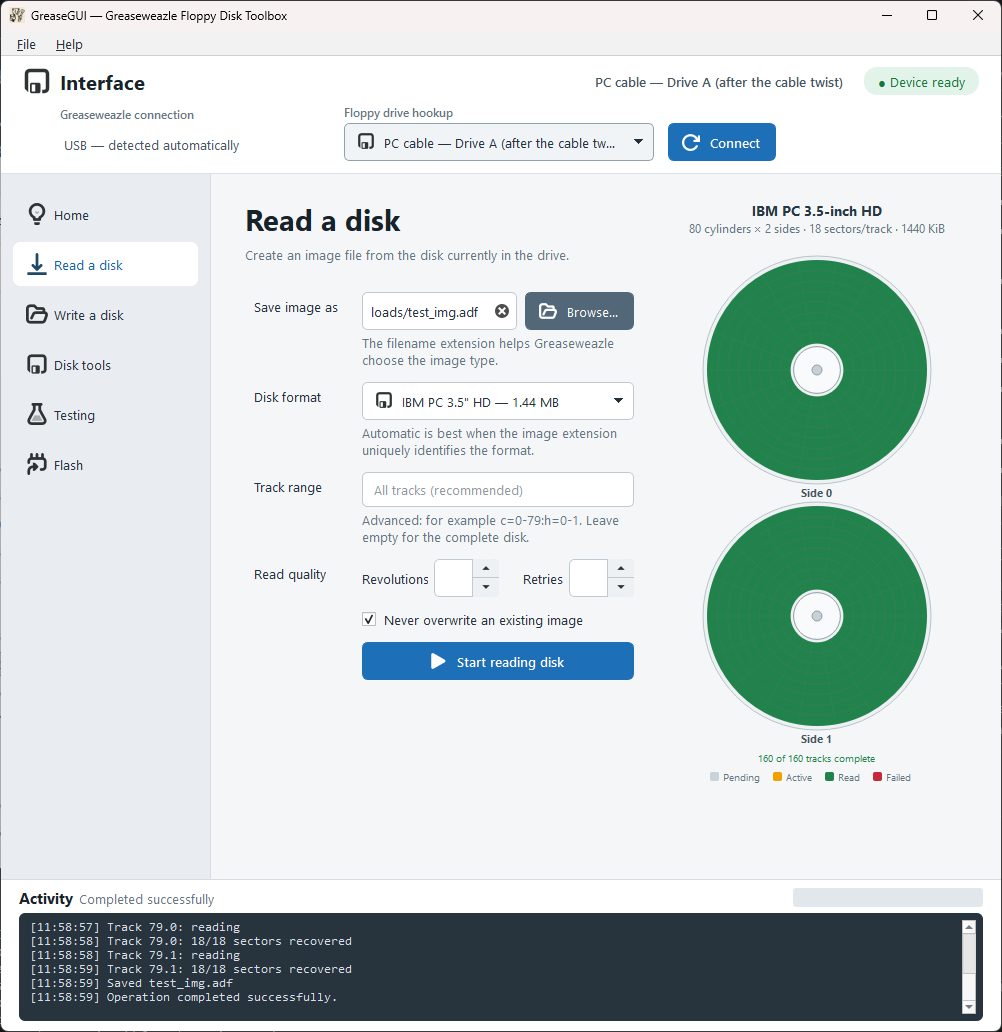1002x1032 pixels.
Task: Click the Active legend swatch
Action: (x=777, y=777)
